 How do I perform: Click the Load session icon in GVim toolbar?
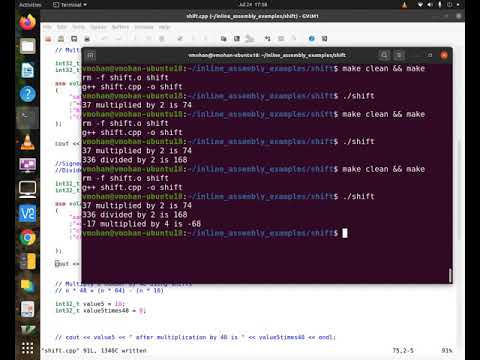tap(224, 39)
